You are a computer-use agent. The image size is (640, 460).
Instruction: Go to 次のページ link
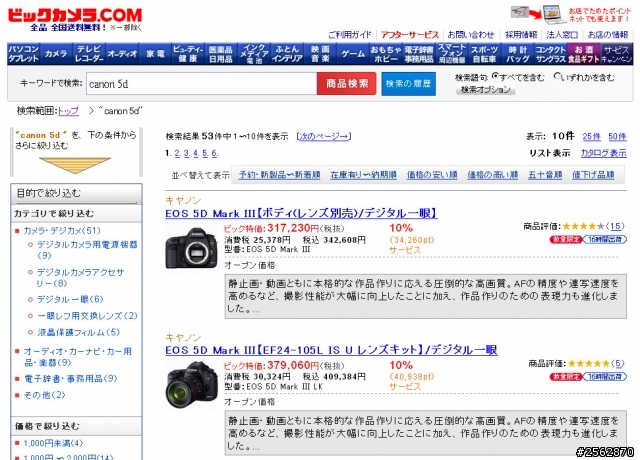(324, 136)
